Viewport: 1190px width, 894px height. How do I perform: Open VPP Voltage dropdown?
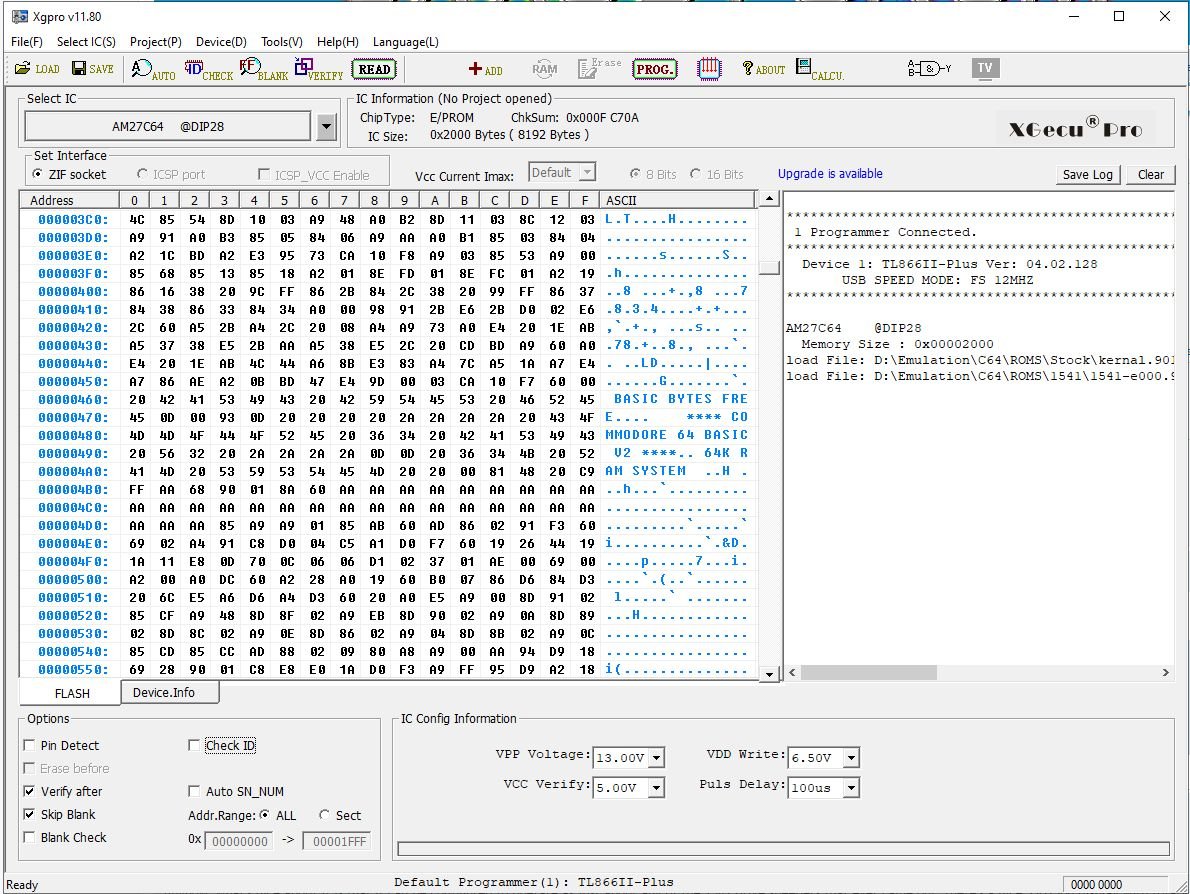point(656,757)
